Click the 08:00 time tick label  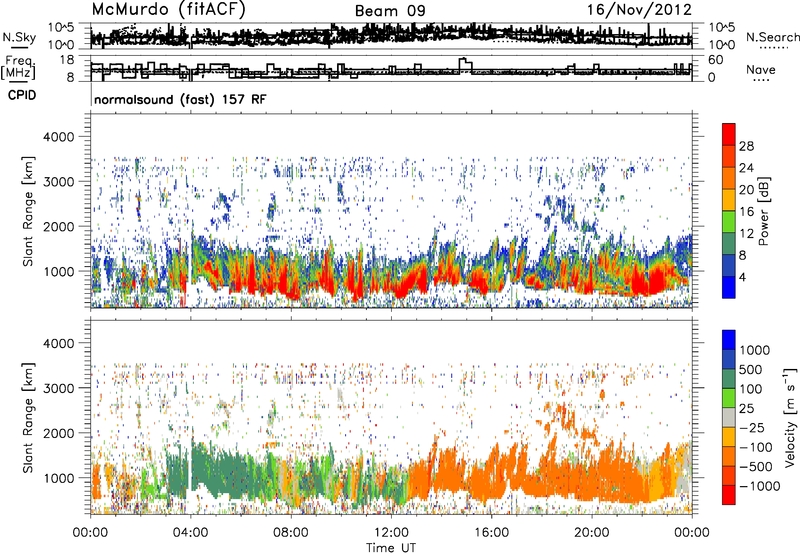coord(291,533)
